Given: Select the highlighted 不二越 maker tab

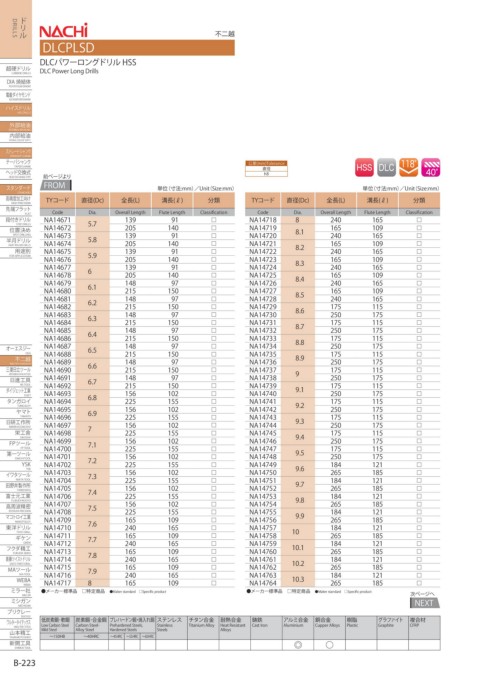Looking at the screenshot, I should click(x=16, y=360).
